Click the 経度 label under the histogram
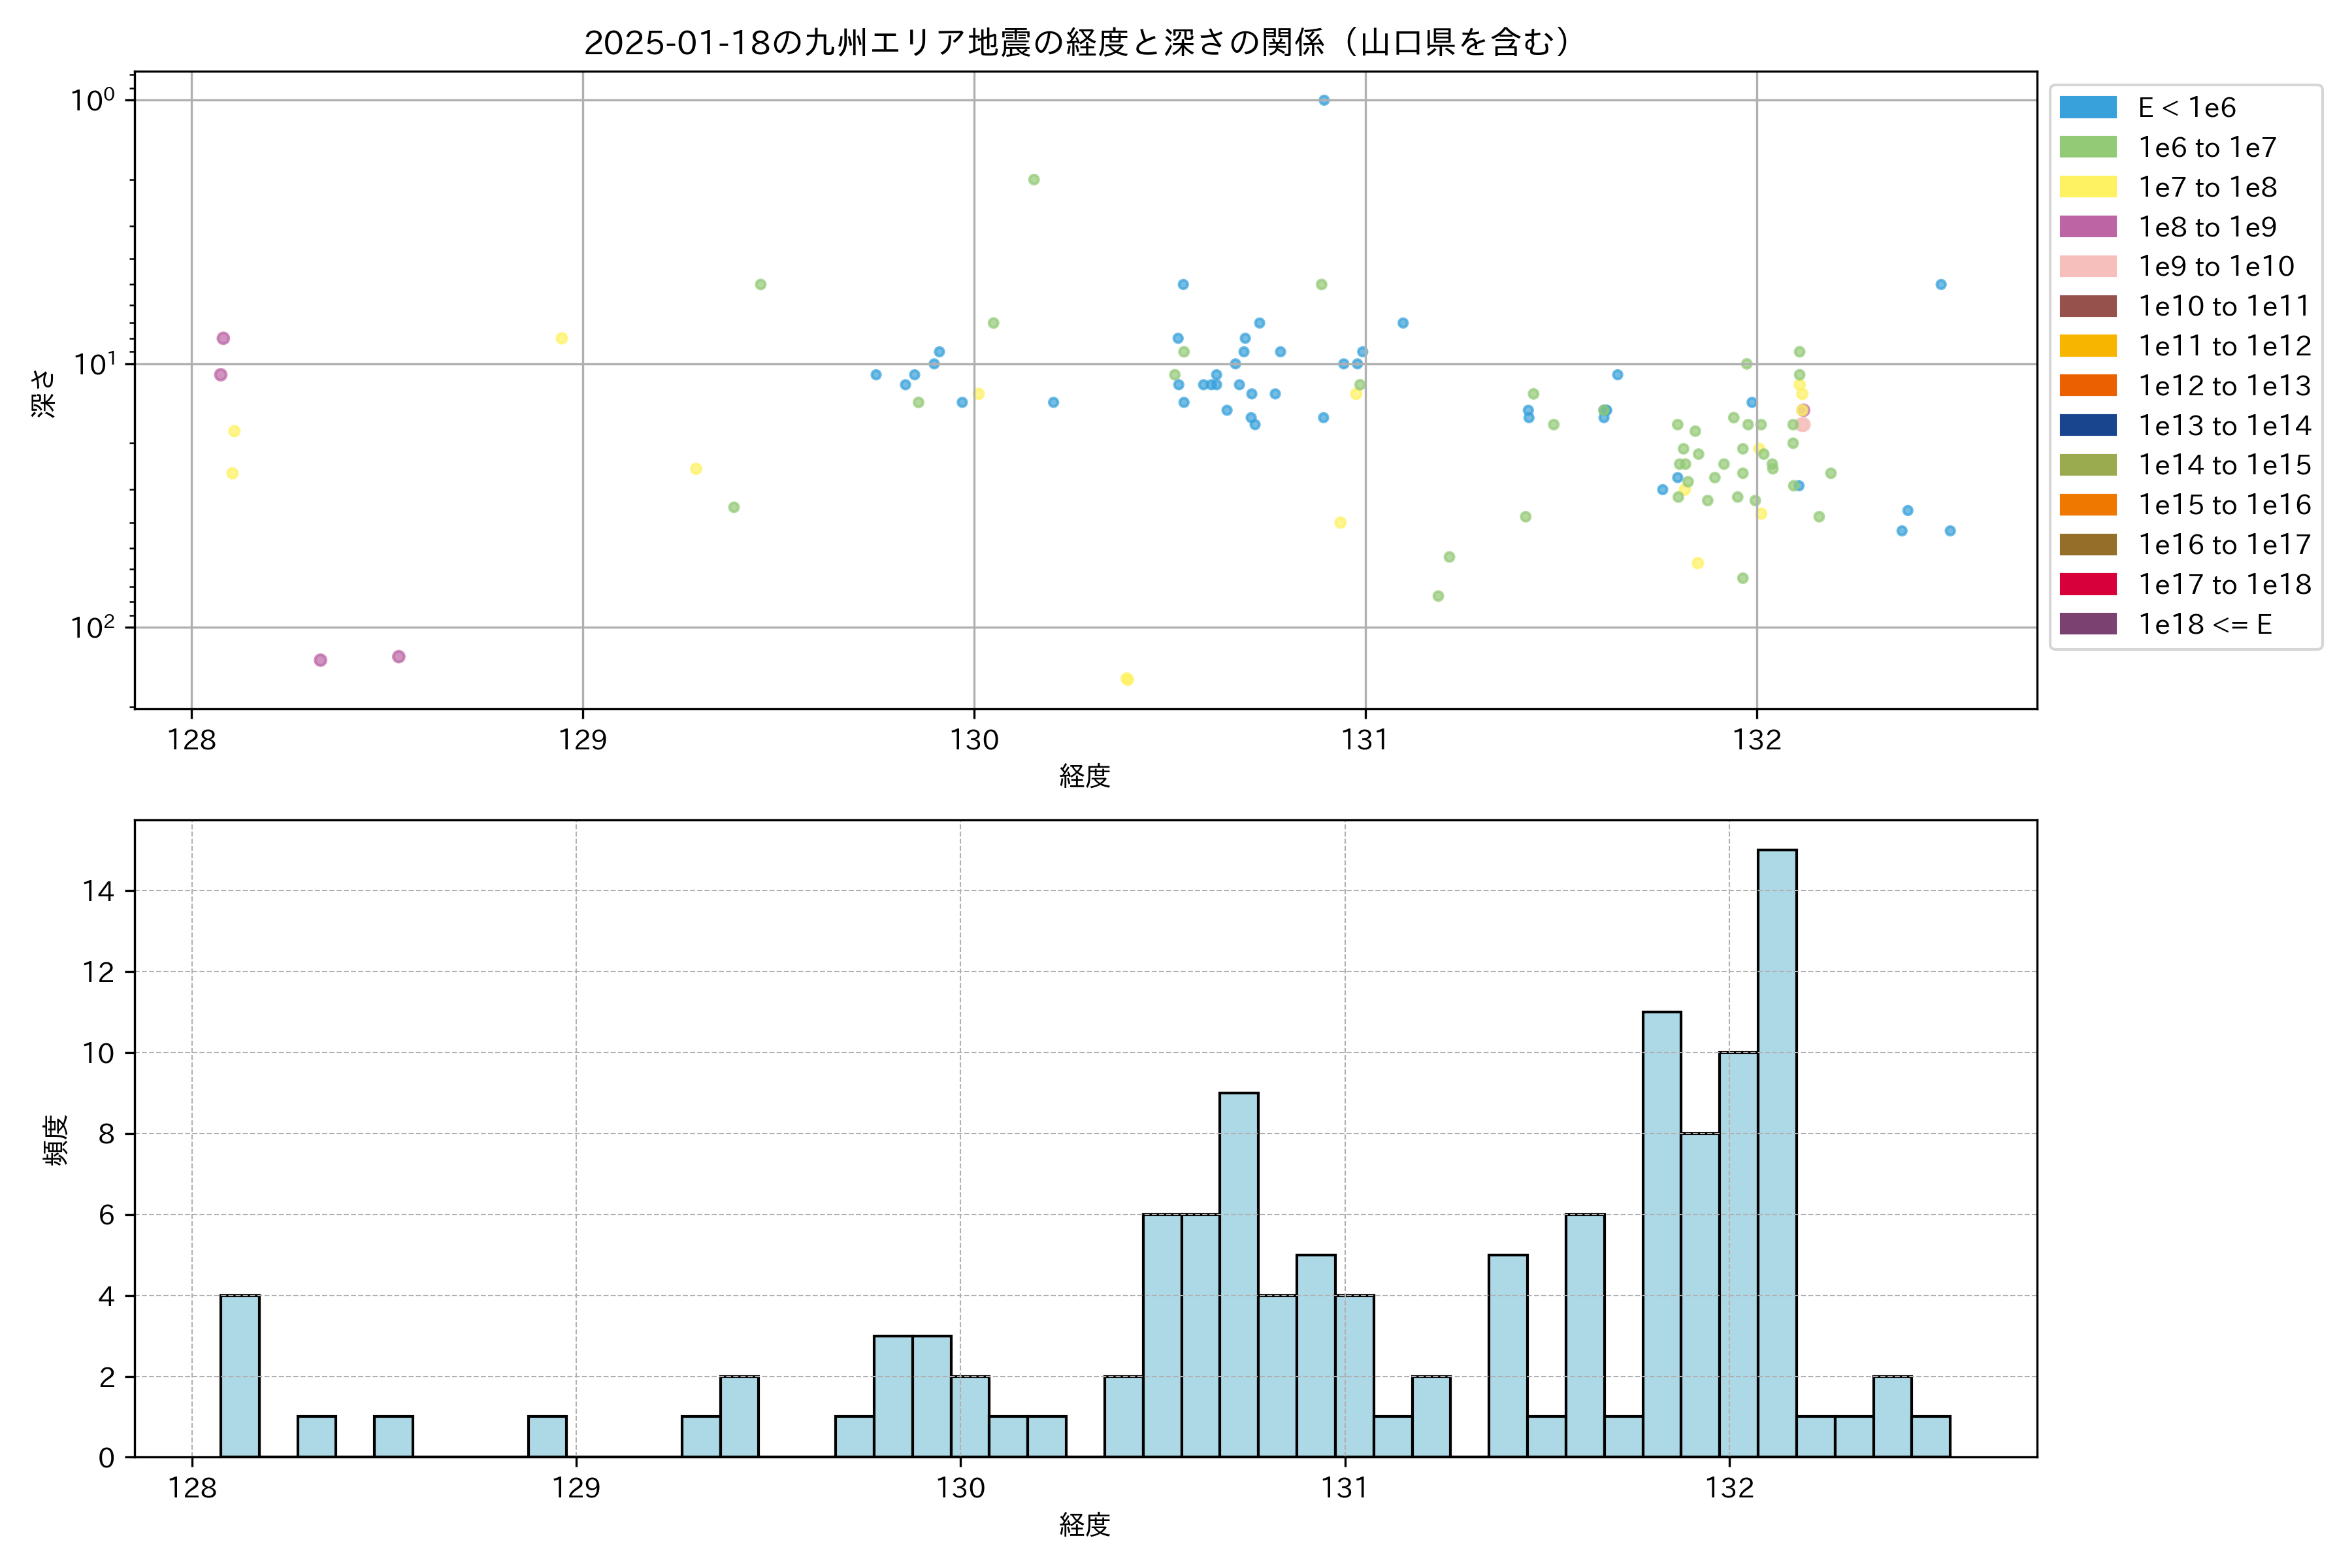2352x1568 pixels. (x=1085, y=1525)
